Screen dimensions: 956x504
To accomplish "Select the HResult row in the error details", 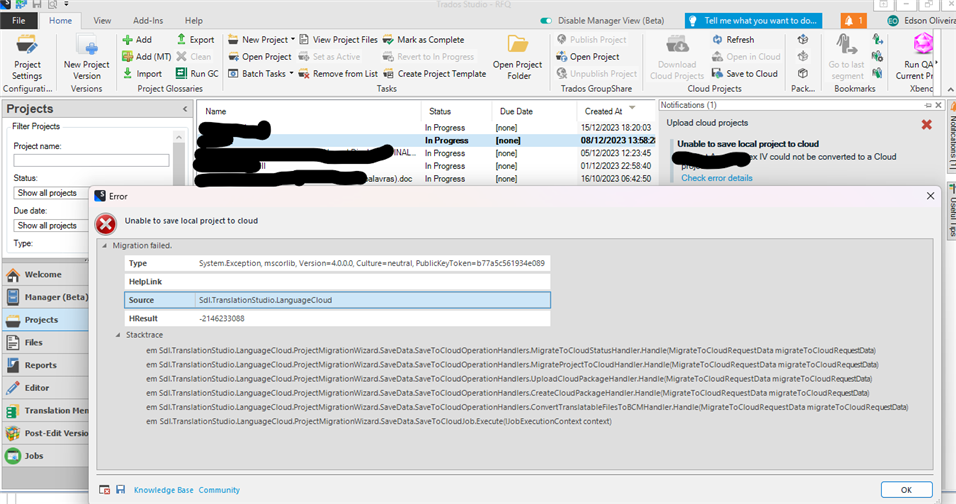I will coord(337,318).
